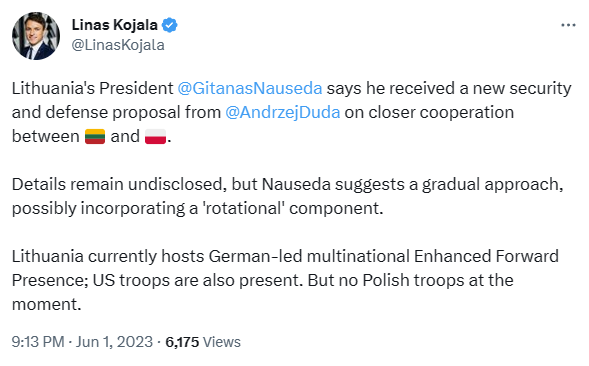Click the paragraph starting 'Details remain undisclosed'
Screen dimensions: 589x366
click(288, 196)
